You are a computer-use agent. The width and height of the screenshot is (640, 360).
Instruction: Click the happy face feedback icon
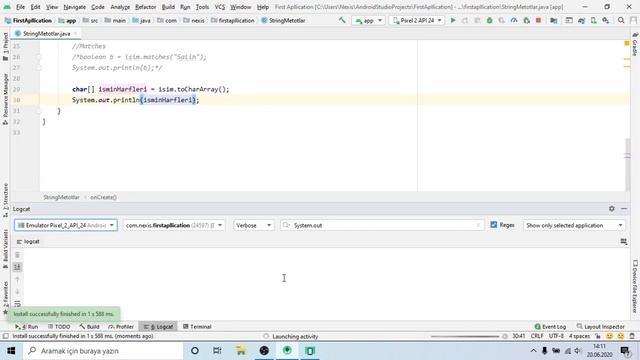(x=609, y=336)
